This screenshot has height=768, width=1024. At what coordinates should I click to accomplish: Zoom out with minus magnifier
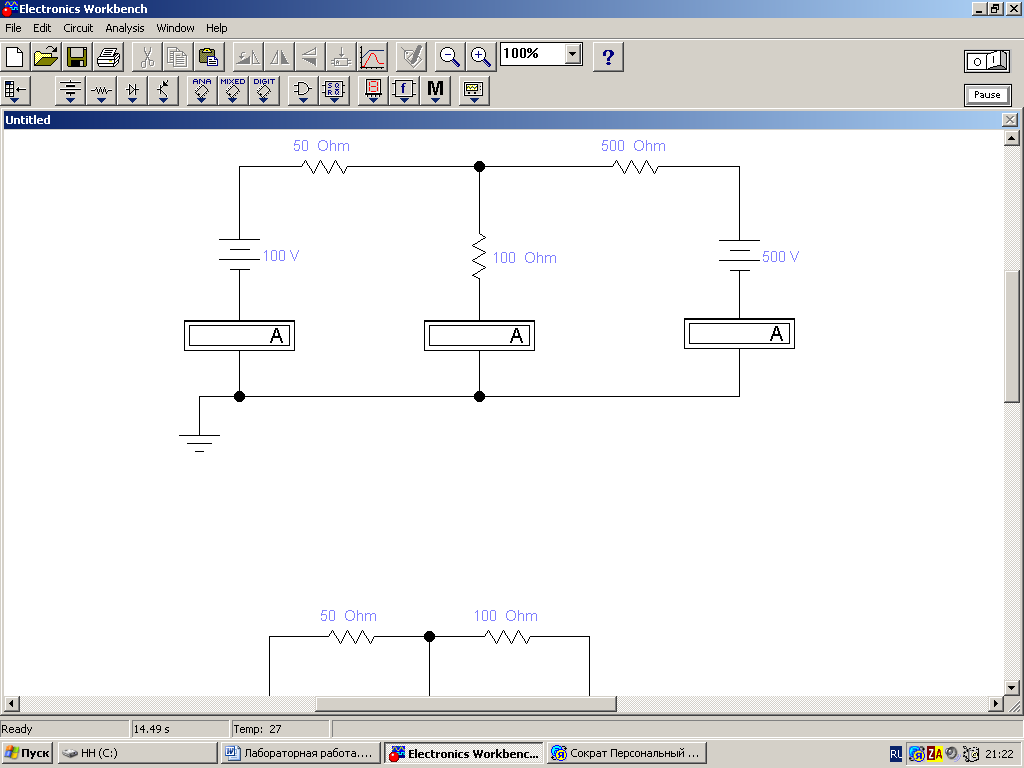[x=449, y=57]
